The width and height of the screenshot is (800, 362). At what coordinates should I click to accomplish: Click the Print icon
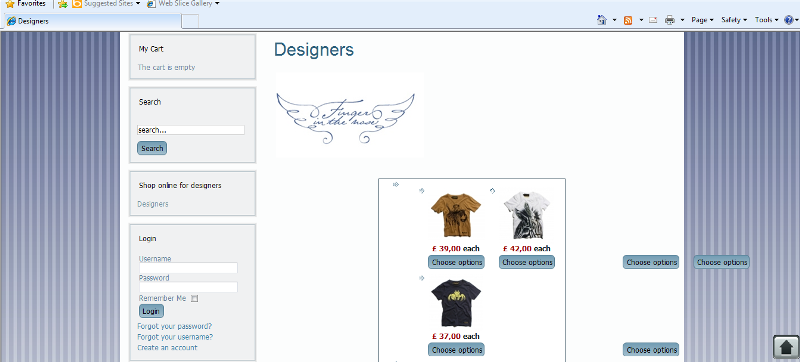[669, 20]
